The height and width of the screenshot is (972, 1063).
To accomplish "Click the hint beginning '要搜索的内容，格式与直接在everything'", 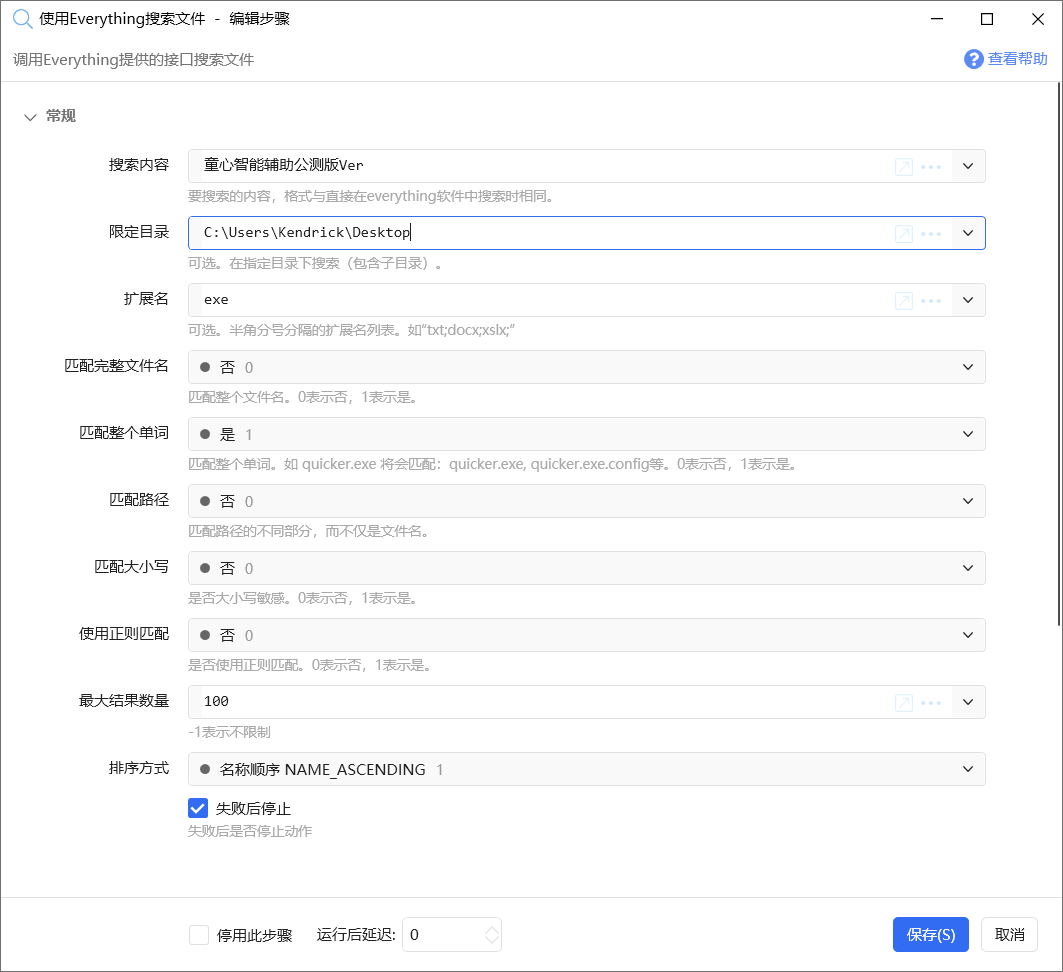I will 372,196.
